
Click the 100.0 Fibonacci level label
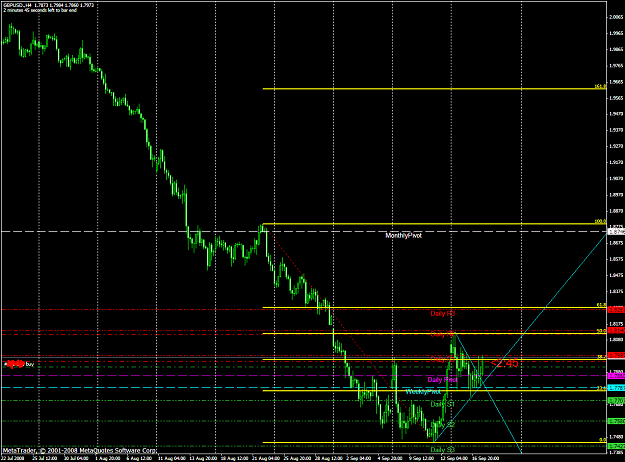(600, 221)
